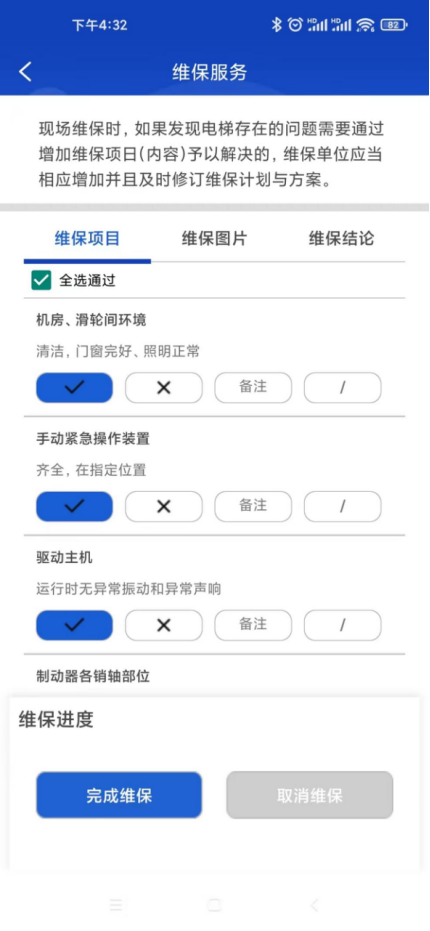This screenshot has height=931, width=430.
Task: Select slash option for 机房、滑轮间环境
Action: (x=343, y=388)
